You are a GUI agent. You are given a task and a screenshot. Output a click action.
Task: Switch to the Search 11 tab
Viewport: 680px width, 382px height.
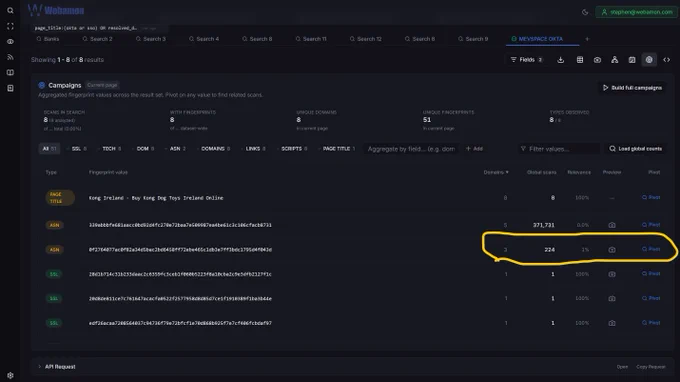click(x=311, y=39)
